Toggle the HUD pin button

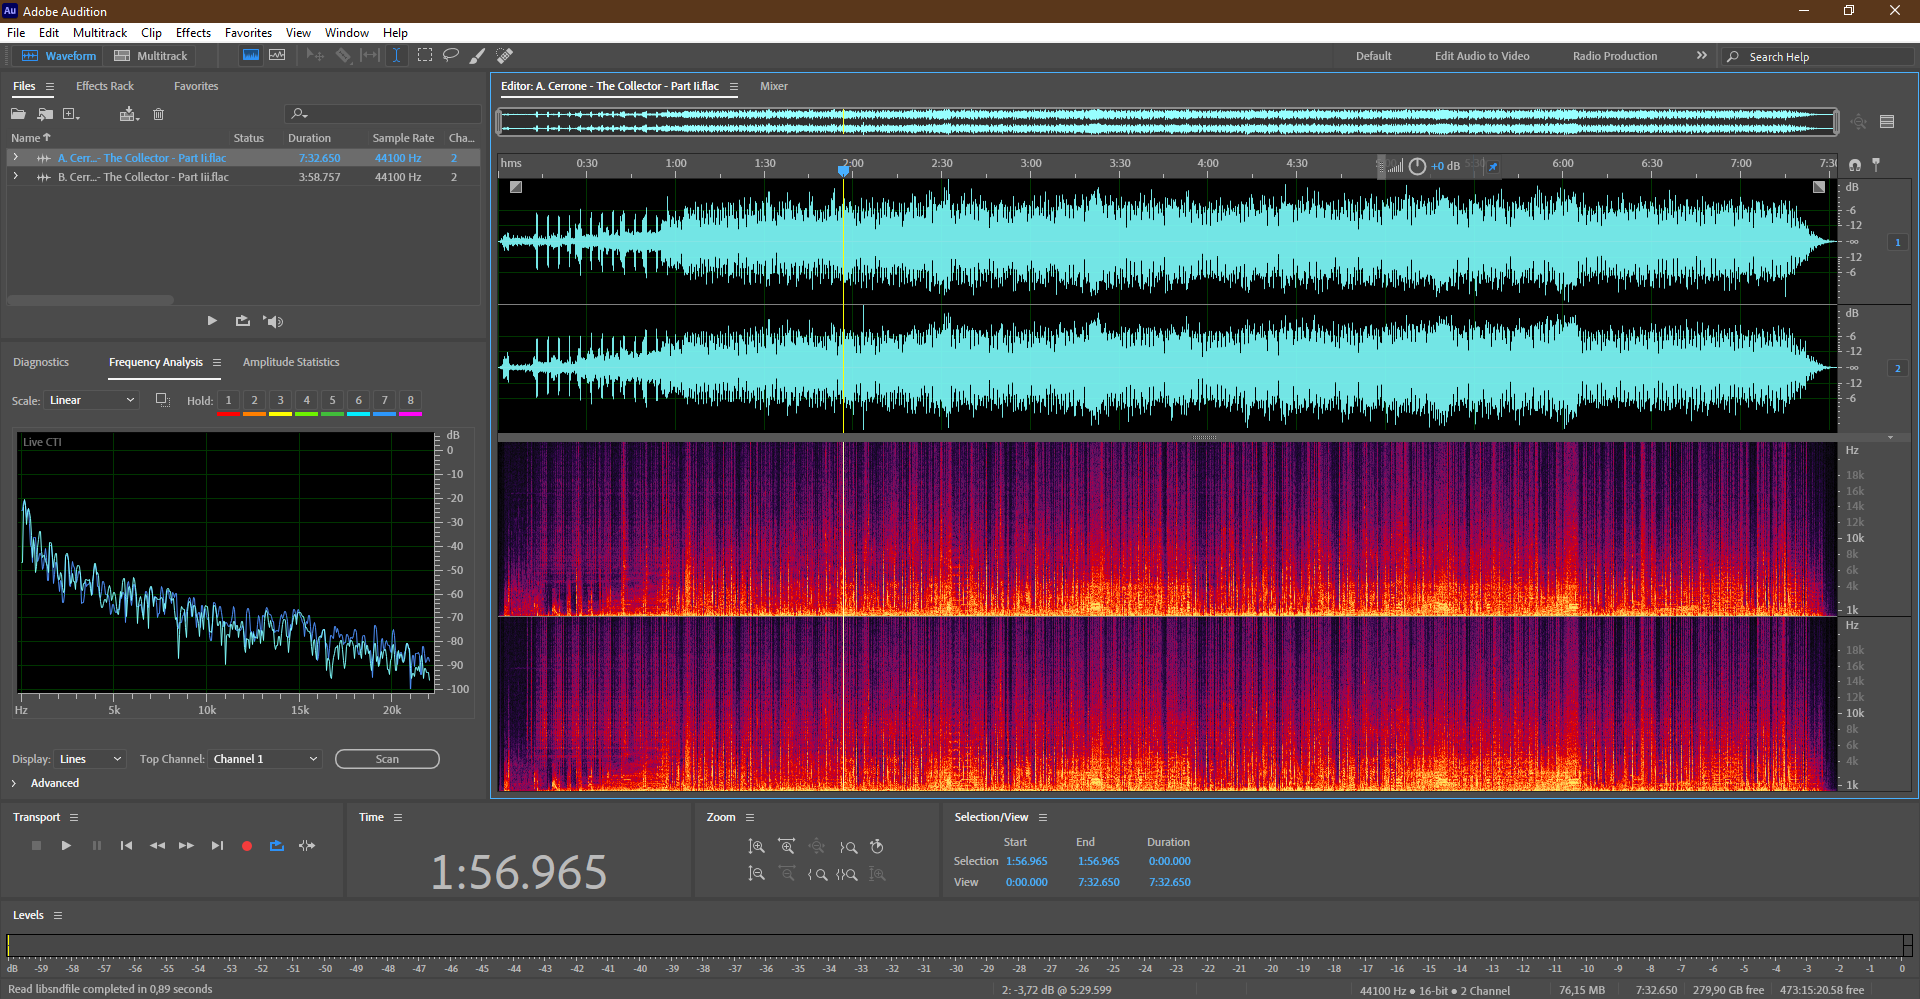[x=1493, y=166]
